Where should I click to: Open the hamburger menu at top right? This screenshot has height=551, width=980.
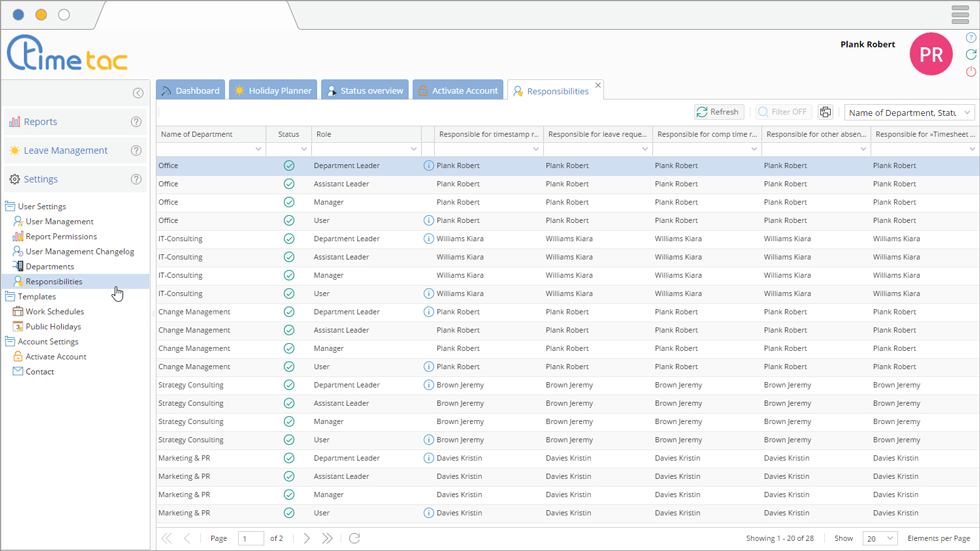959,15
